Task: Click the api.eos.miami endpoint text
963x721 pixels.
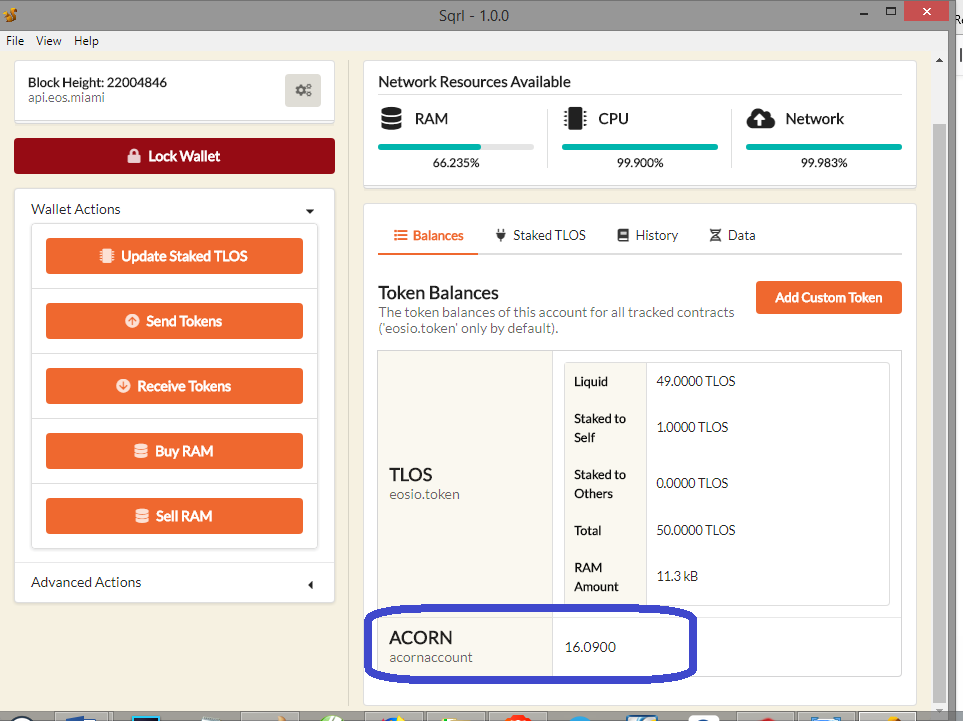Action: [66, 98]
